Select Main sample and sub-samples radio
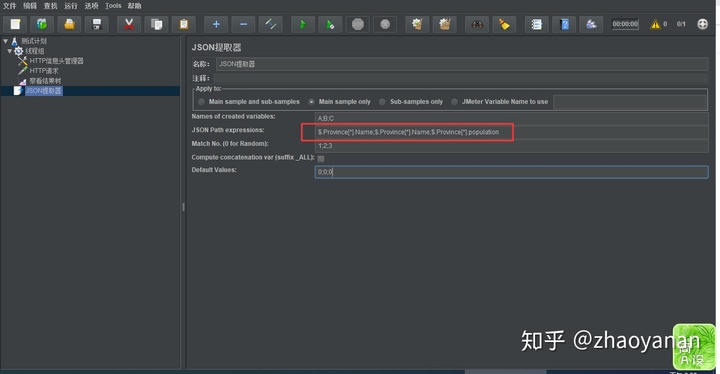 202,102
